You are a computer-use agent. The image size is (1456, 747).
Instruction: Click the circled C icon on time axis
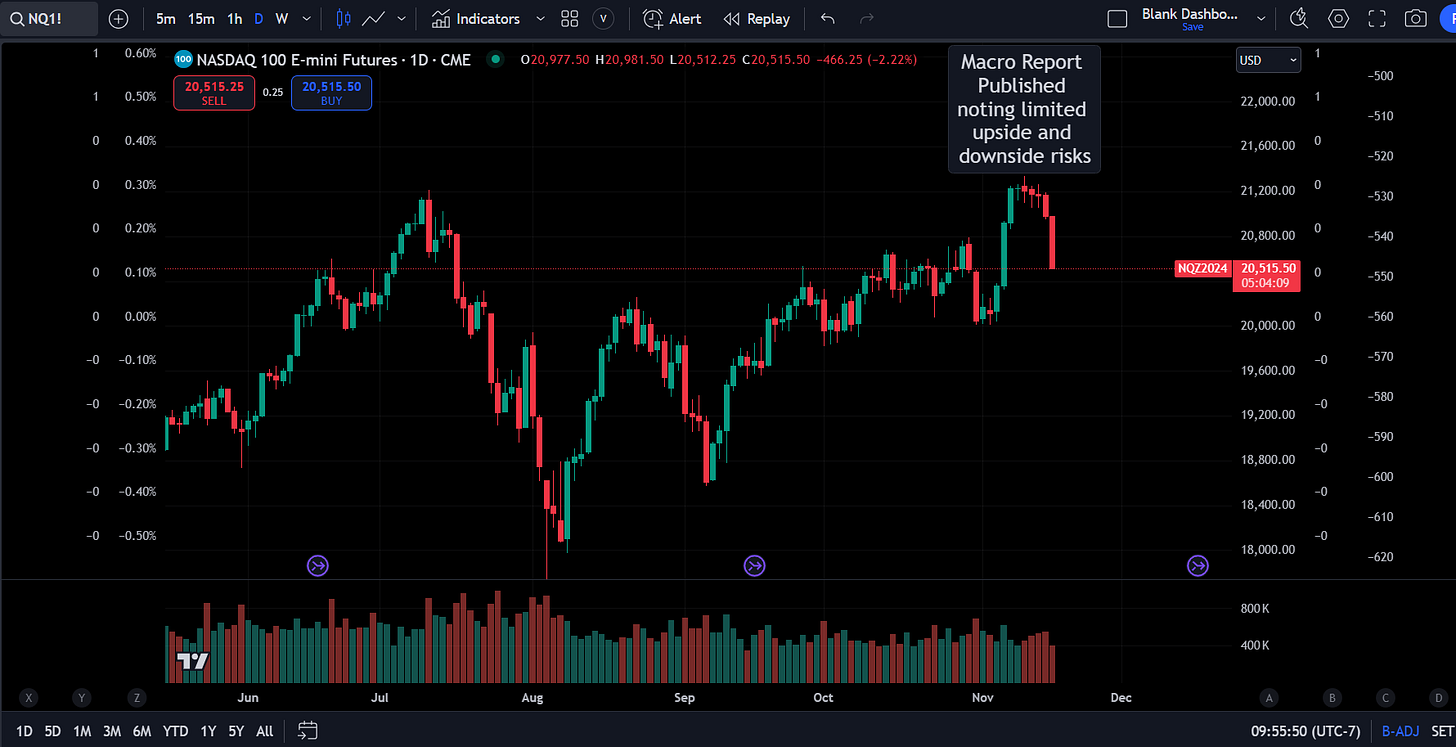click(1385, 697)
